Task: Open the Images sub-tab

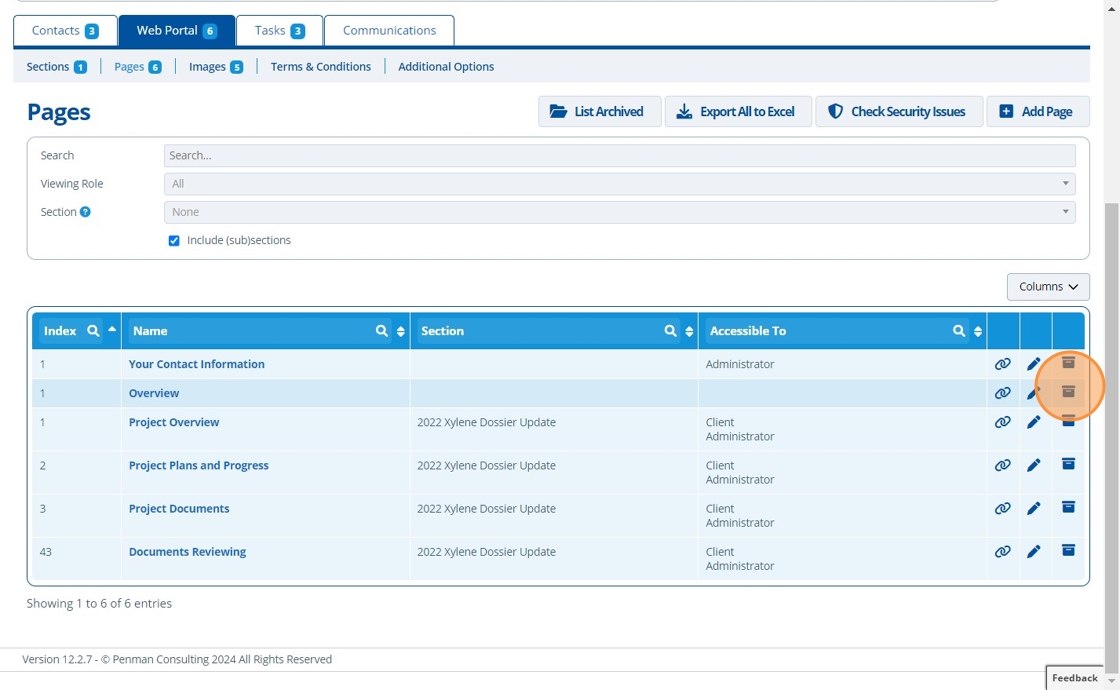Action: [x=215, y=67]
